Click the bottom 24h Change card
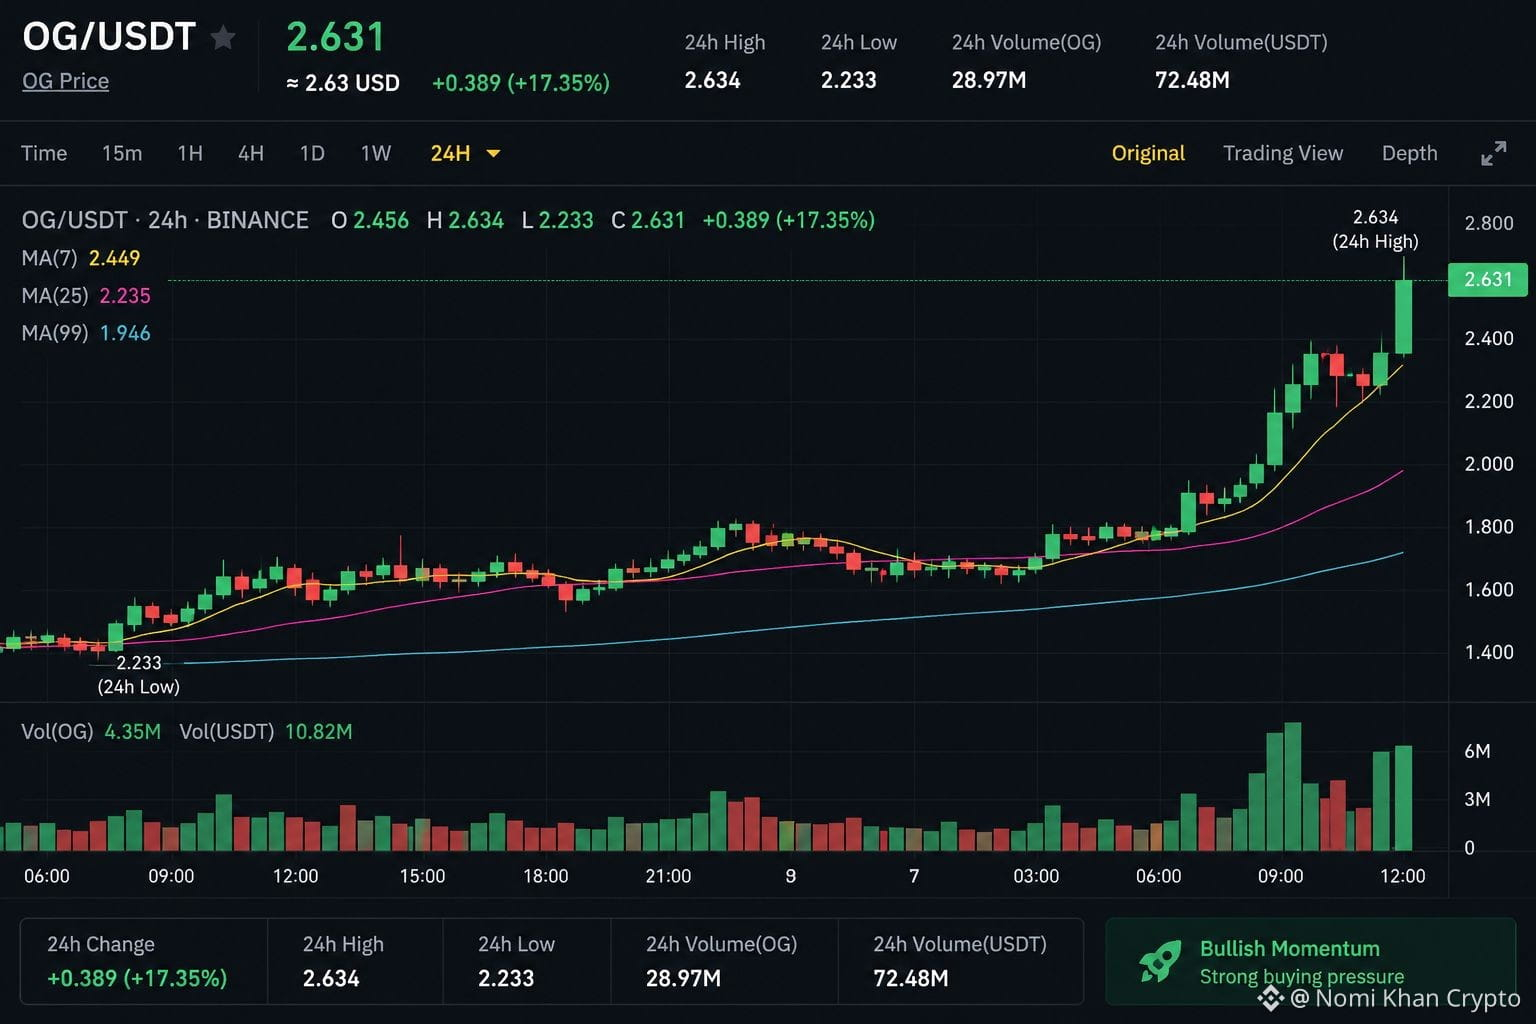 [x=144, y=961]
